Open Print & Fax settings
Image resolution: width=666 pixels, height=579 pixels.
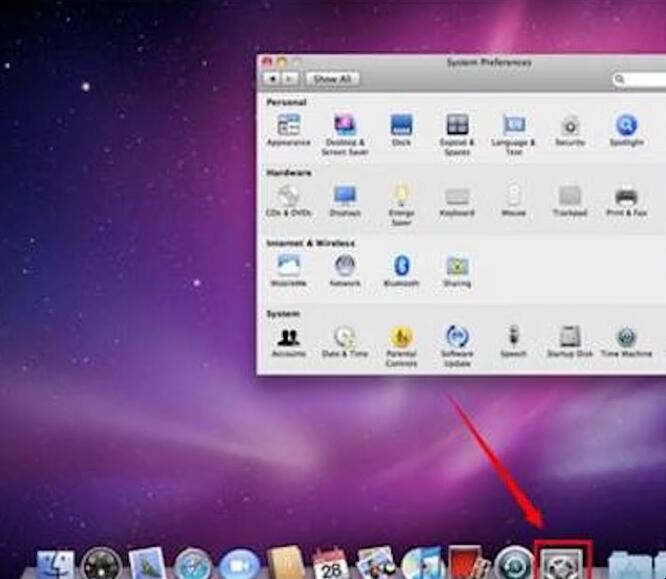coord(626,197)
